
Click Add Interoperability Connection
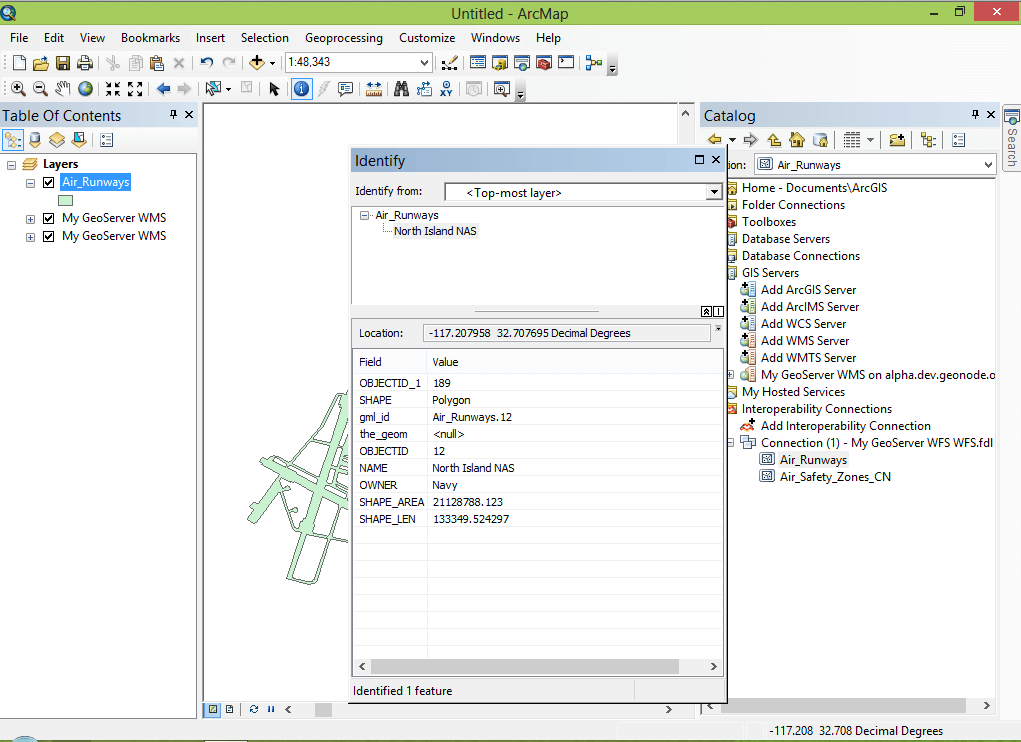click(x=846, y=426)
